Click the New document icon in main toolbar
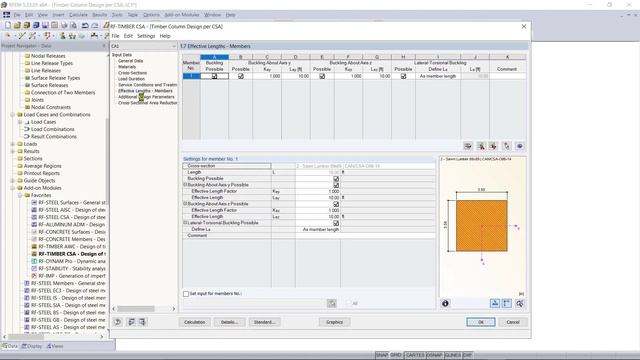Screen dimensions: 640x360 click(x=8, y=25)
